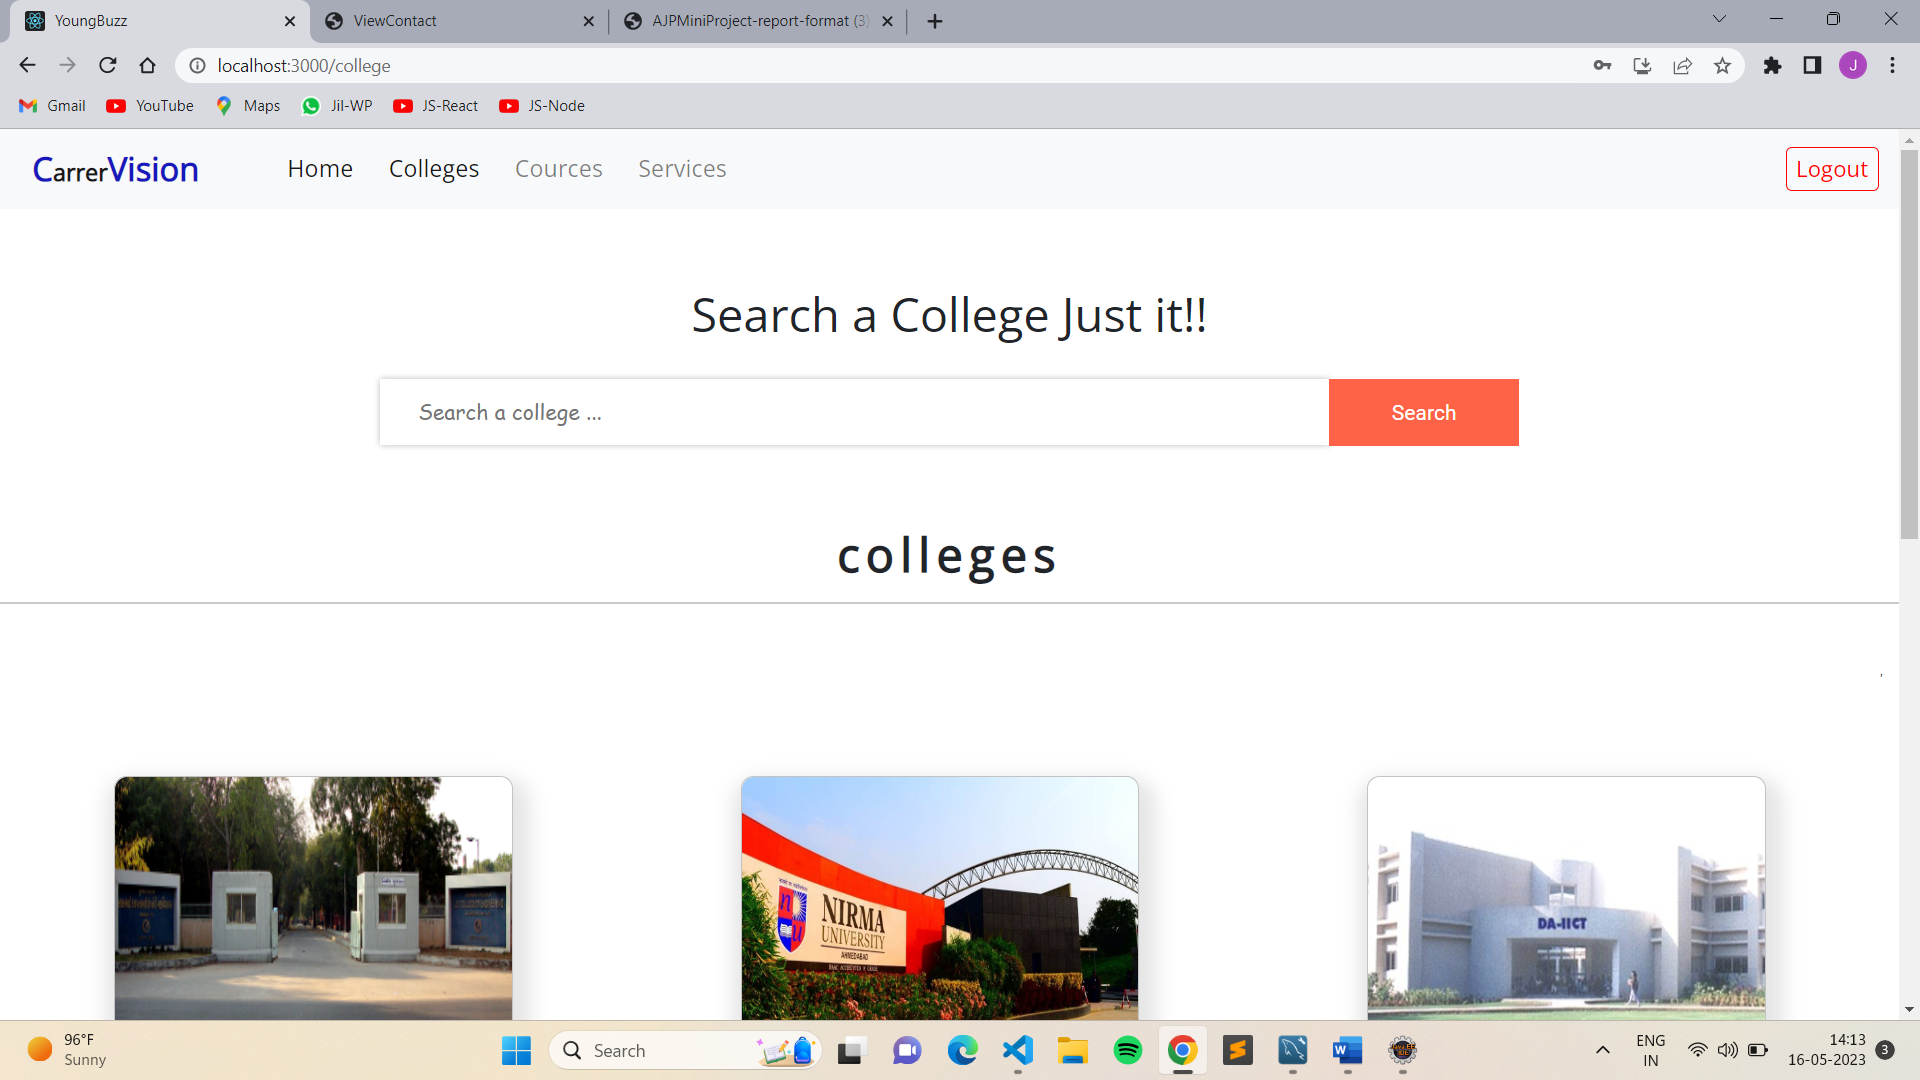Viewport: 1920px width, 1080px height.
Task: Open the saved passwords key icon
Action: (x=1602, y=65)
